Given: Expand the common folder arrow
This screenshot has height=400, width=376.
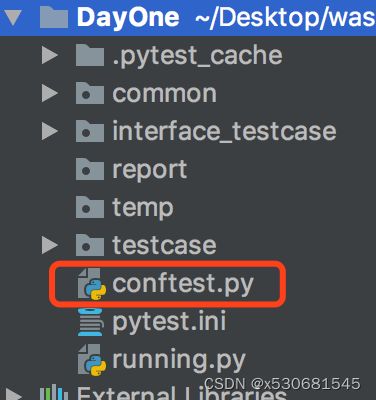Looking at the screenshot, I should [50, 94].
